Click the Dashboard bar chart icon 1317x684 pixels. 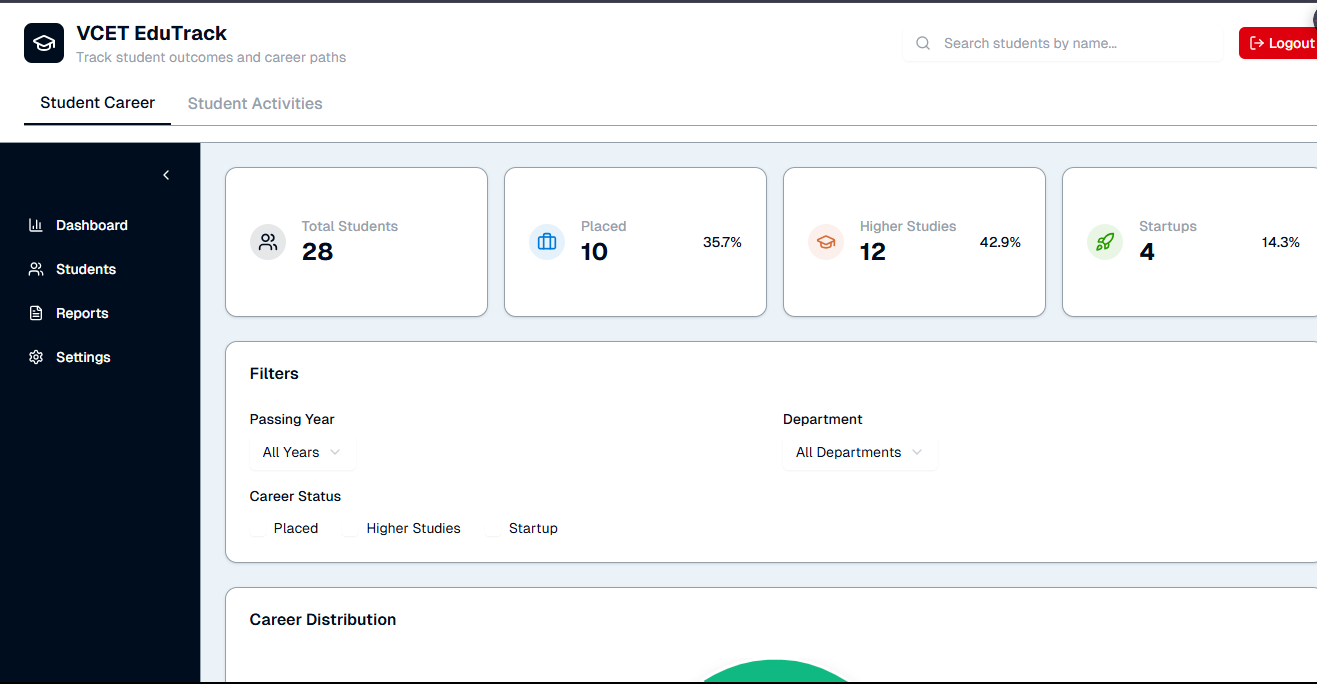pos(36,225)
